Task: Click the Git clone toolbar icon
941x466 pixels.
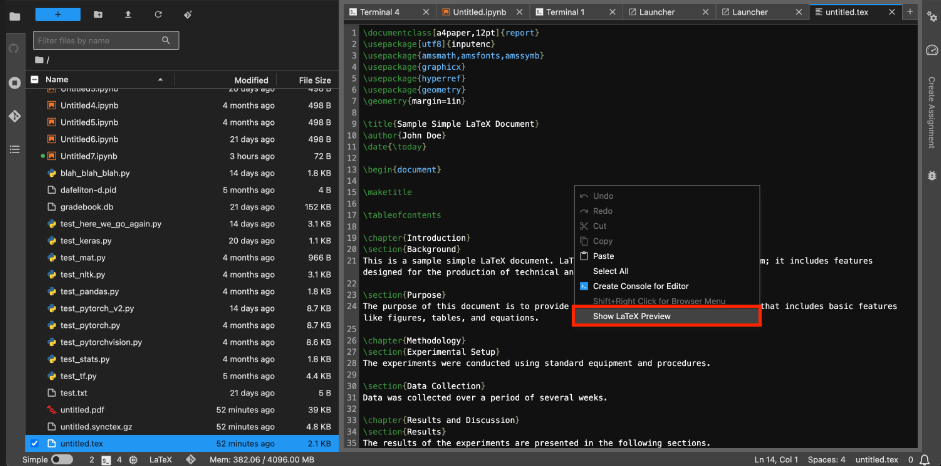Action: (188, 14)
